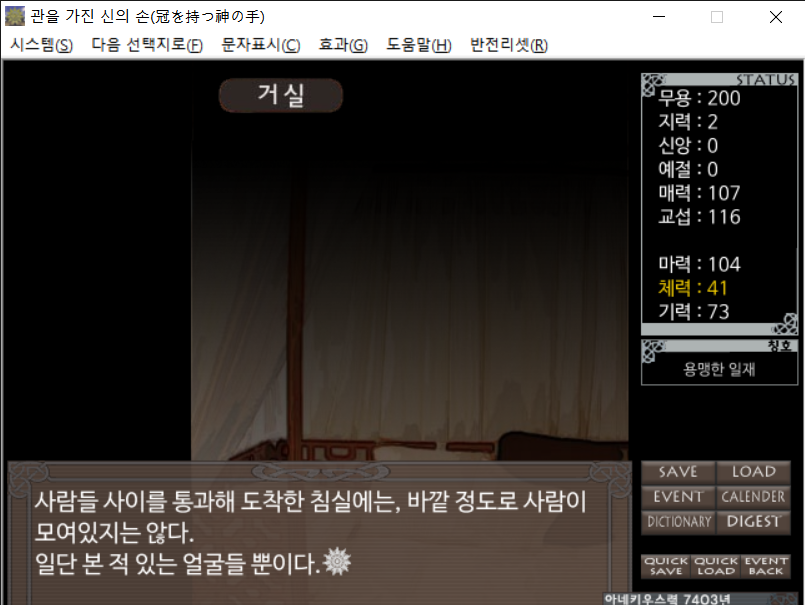Minimize the game window
The image size is (805, 605).
pos(659,16)
